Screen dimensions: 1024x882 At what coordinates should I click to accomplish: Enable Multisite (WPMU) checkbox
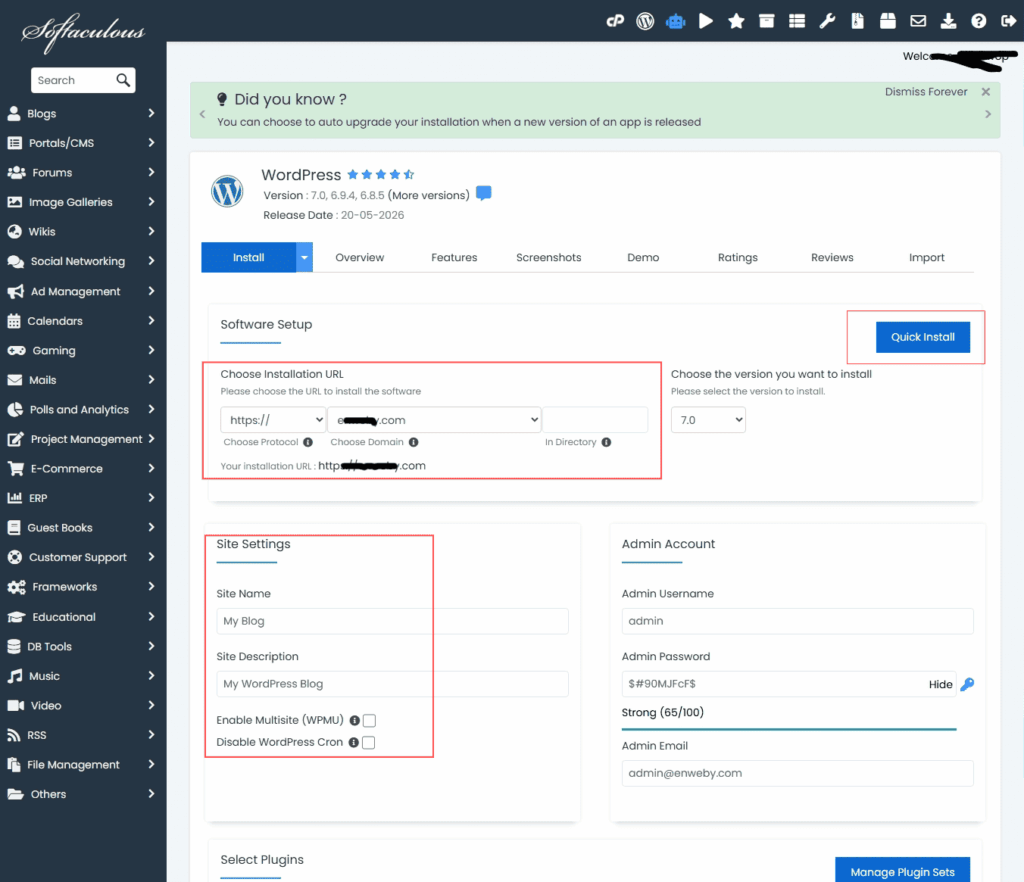369,720
